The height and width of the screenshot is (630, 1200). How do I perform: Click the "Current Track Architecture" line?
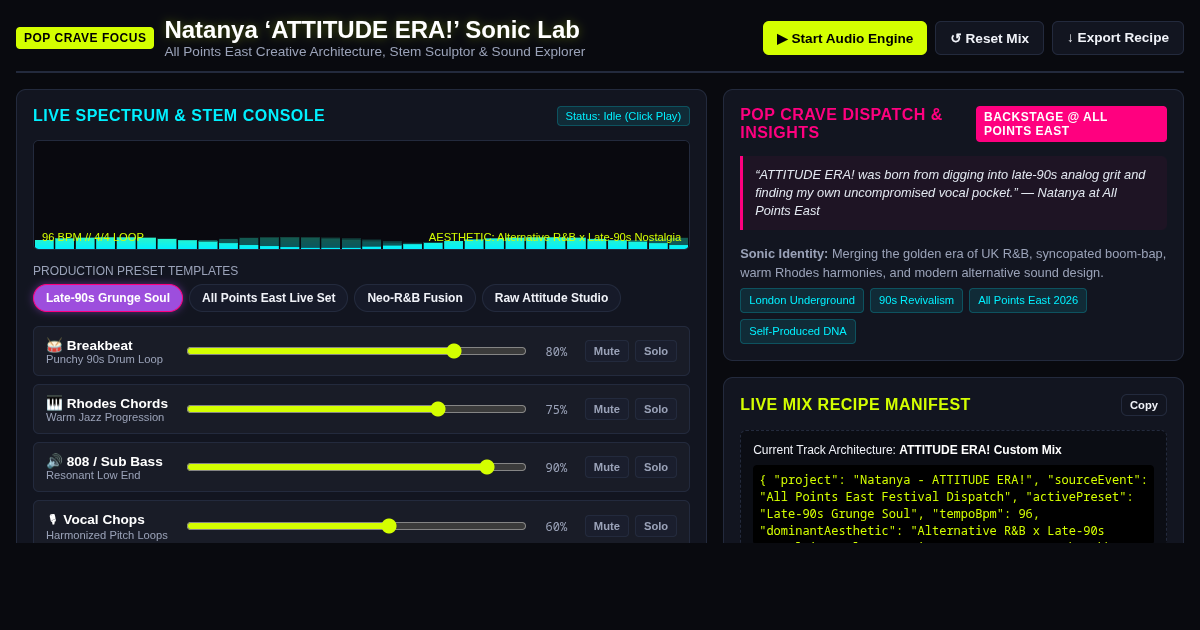pyautogui.click(x=907, y=450)
